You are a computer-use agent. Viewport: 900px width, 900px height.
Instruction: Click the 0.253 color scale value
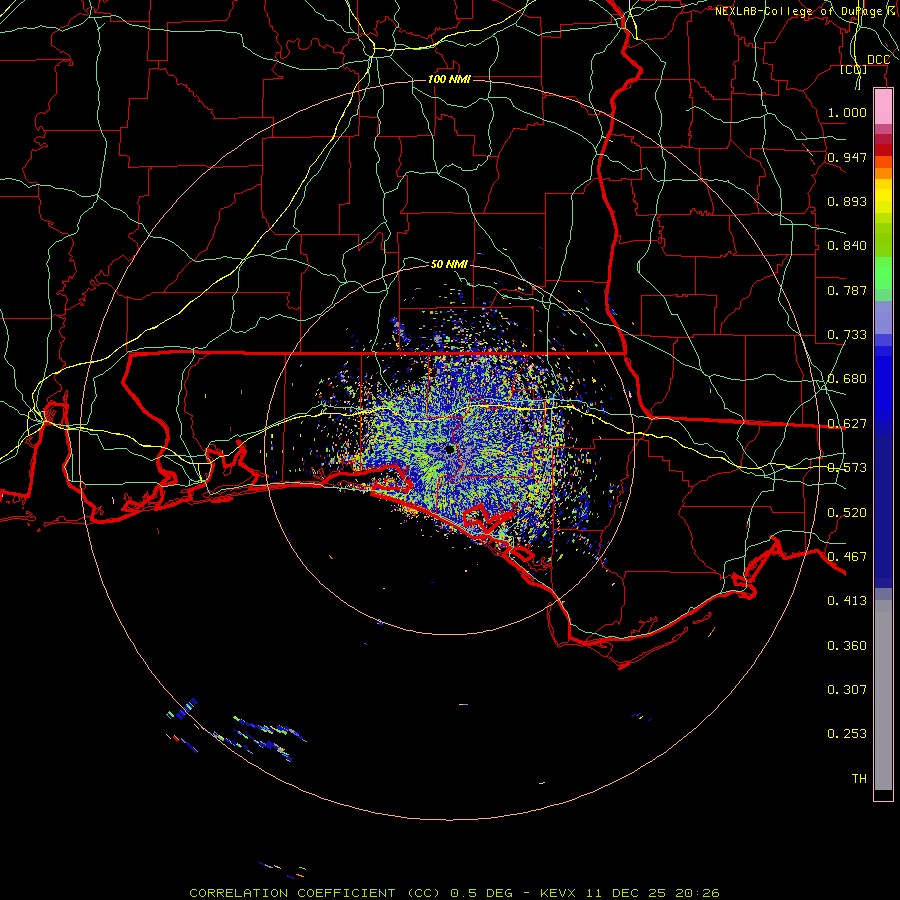coord(847,733)
